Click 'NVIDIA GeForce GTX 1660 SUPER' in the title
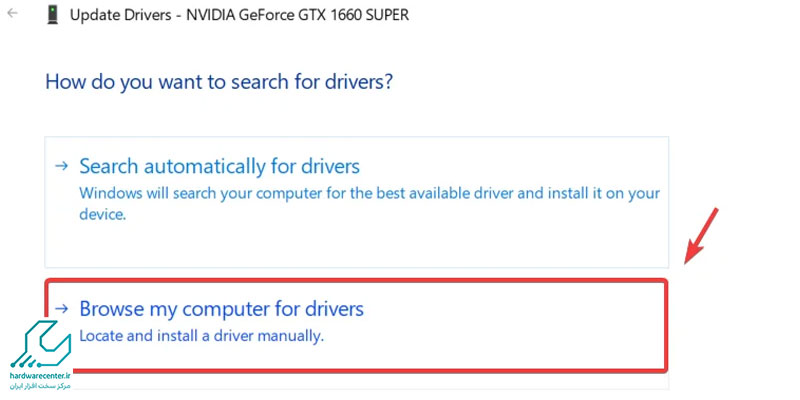This screenshot has height=400, width=800. pyautogui.click(x=297, y=15)
